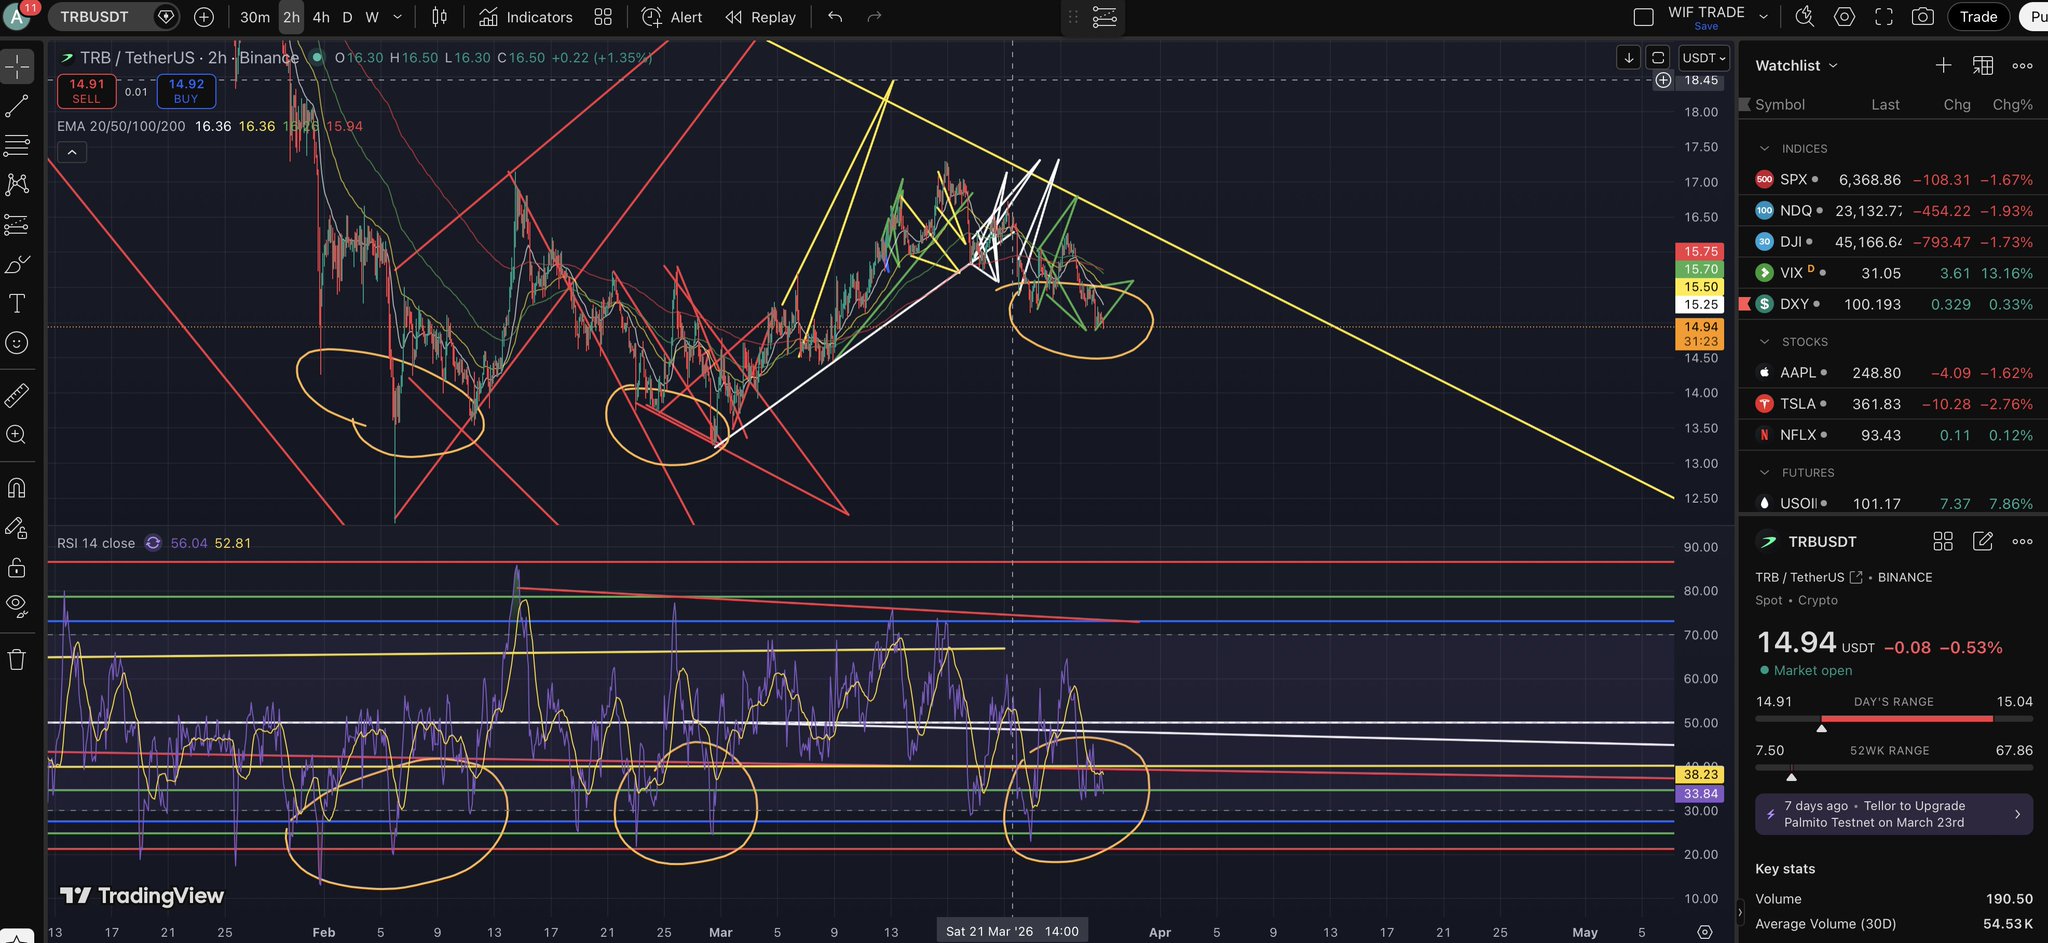Screen dimensions: 2048x943
Task: Open the object tree panel icon
Action: tap(1105, 17)
